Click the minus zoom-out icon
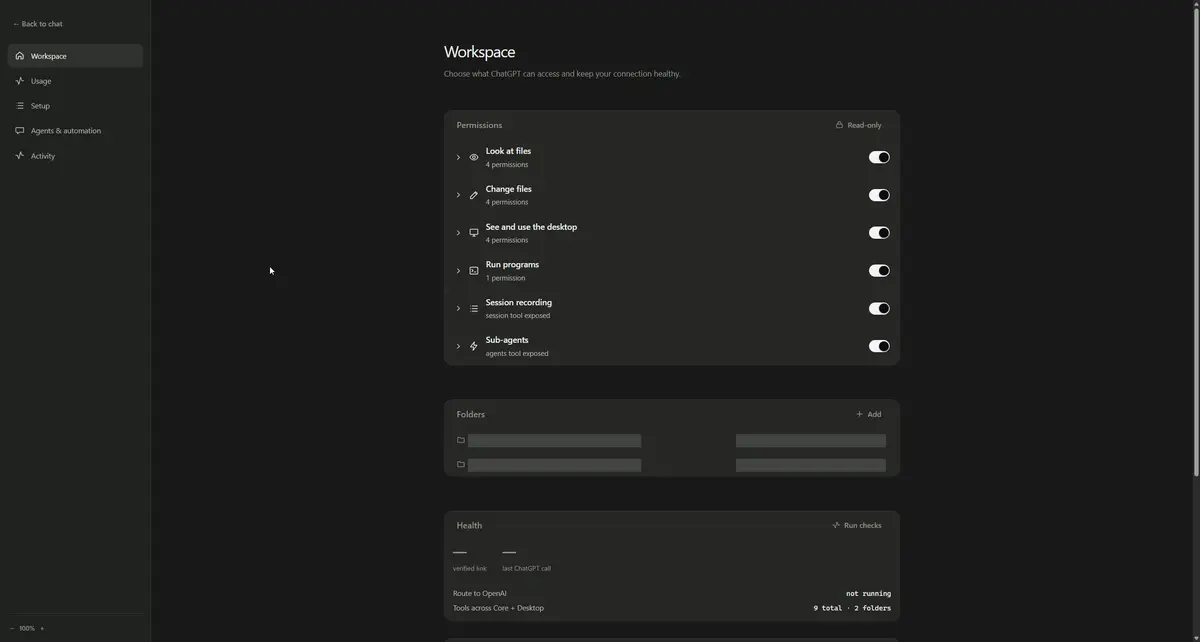The image size is (1200, 642). coord(12,628)
